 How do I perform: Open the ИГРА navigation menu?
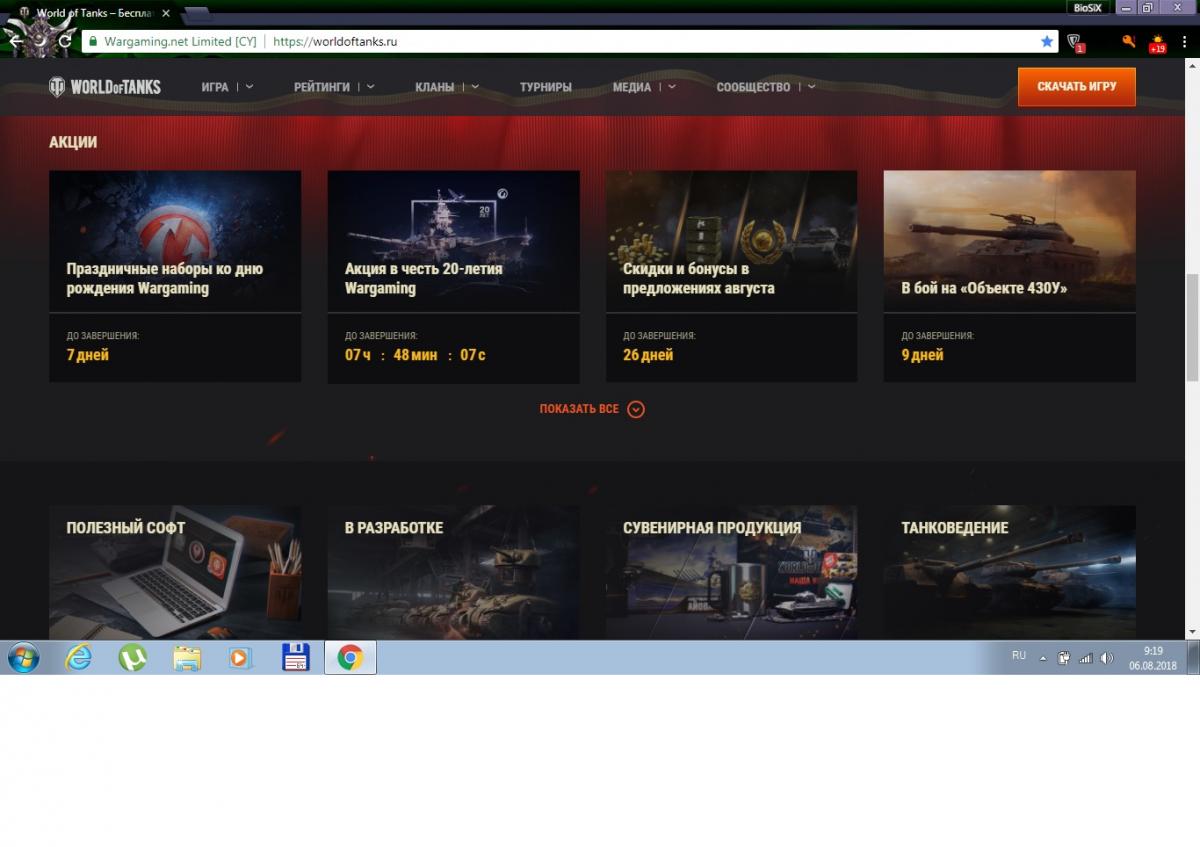coord(215,87)
